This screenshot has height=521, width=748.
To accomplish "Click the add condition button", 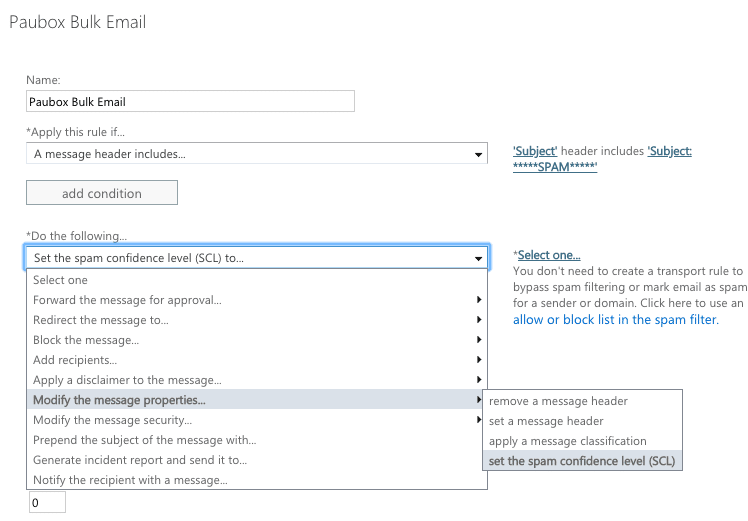I will pyautogui.click(x=102, y=193).
